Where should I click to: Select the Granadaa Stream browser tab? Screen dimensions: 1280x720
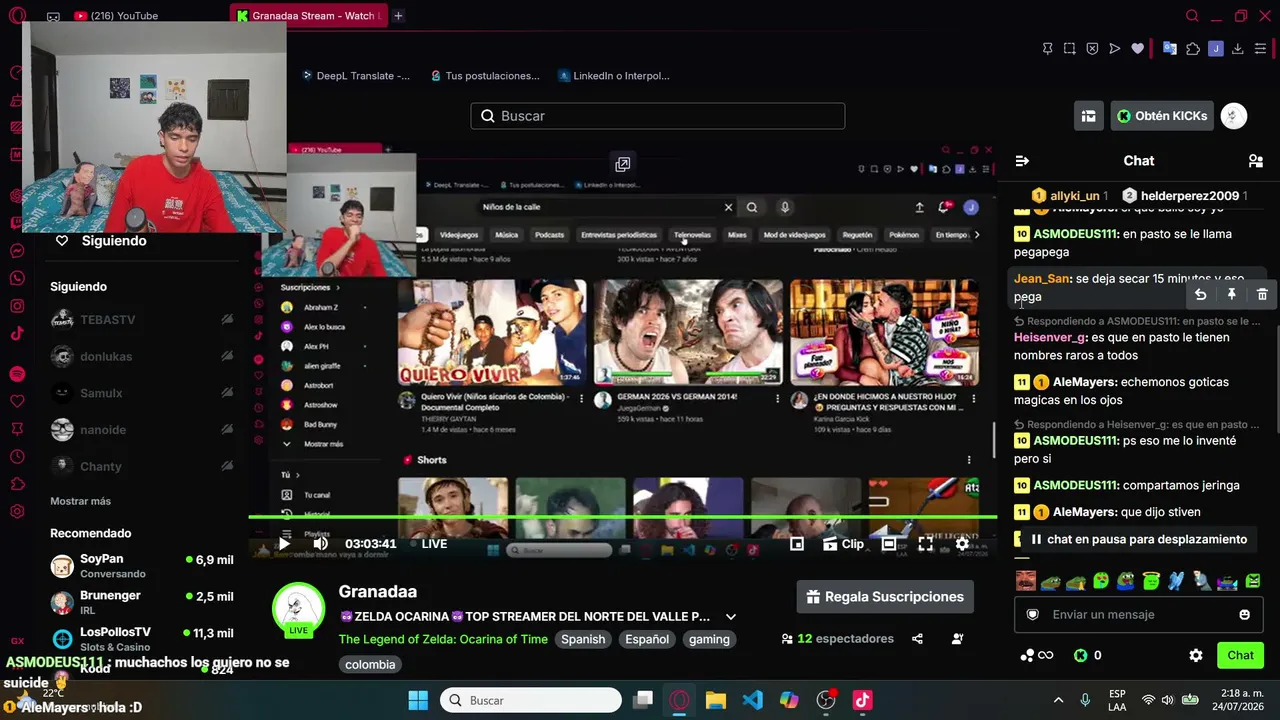point(307,16)
